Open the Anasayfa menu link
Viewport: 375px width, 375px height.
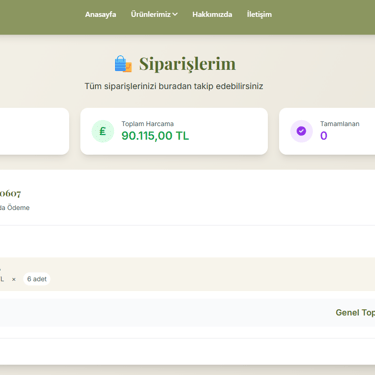[100, 14]
